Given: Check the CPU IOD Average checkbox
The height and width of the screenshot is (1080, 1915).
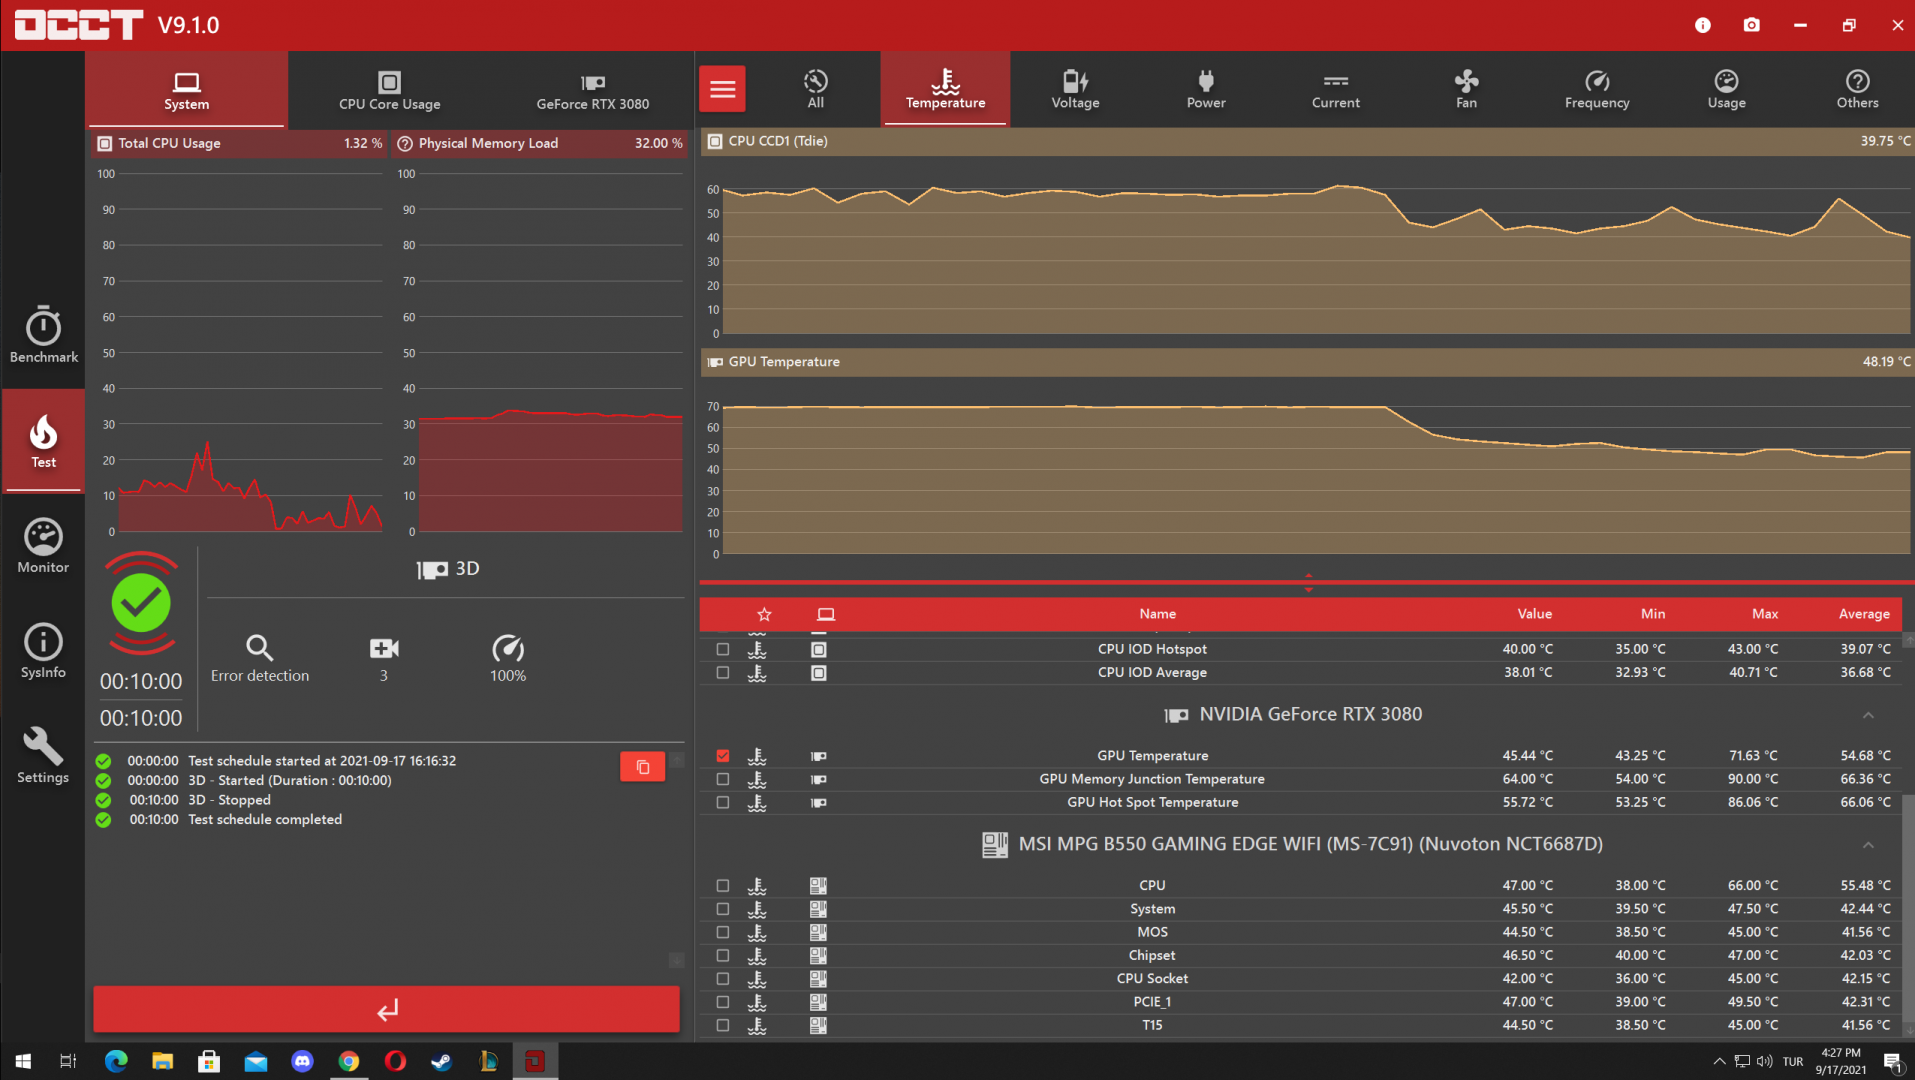Looking at the screenshot, I should point(723,673).
